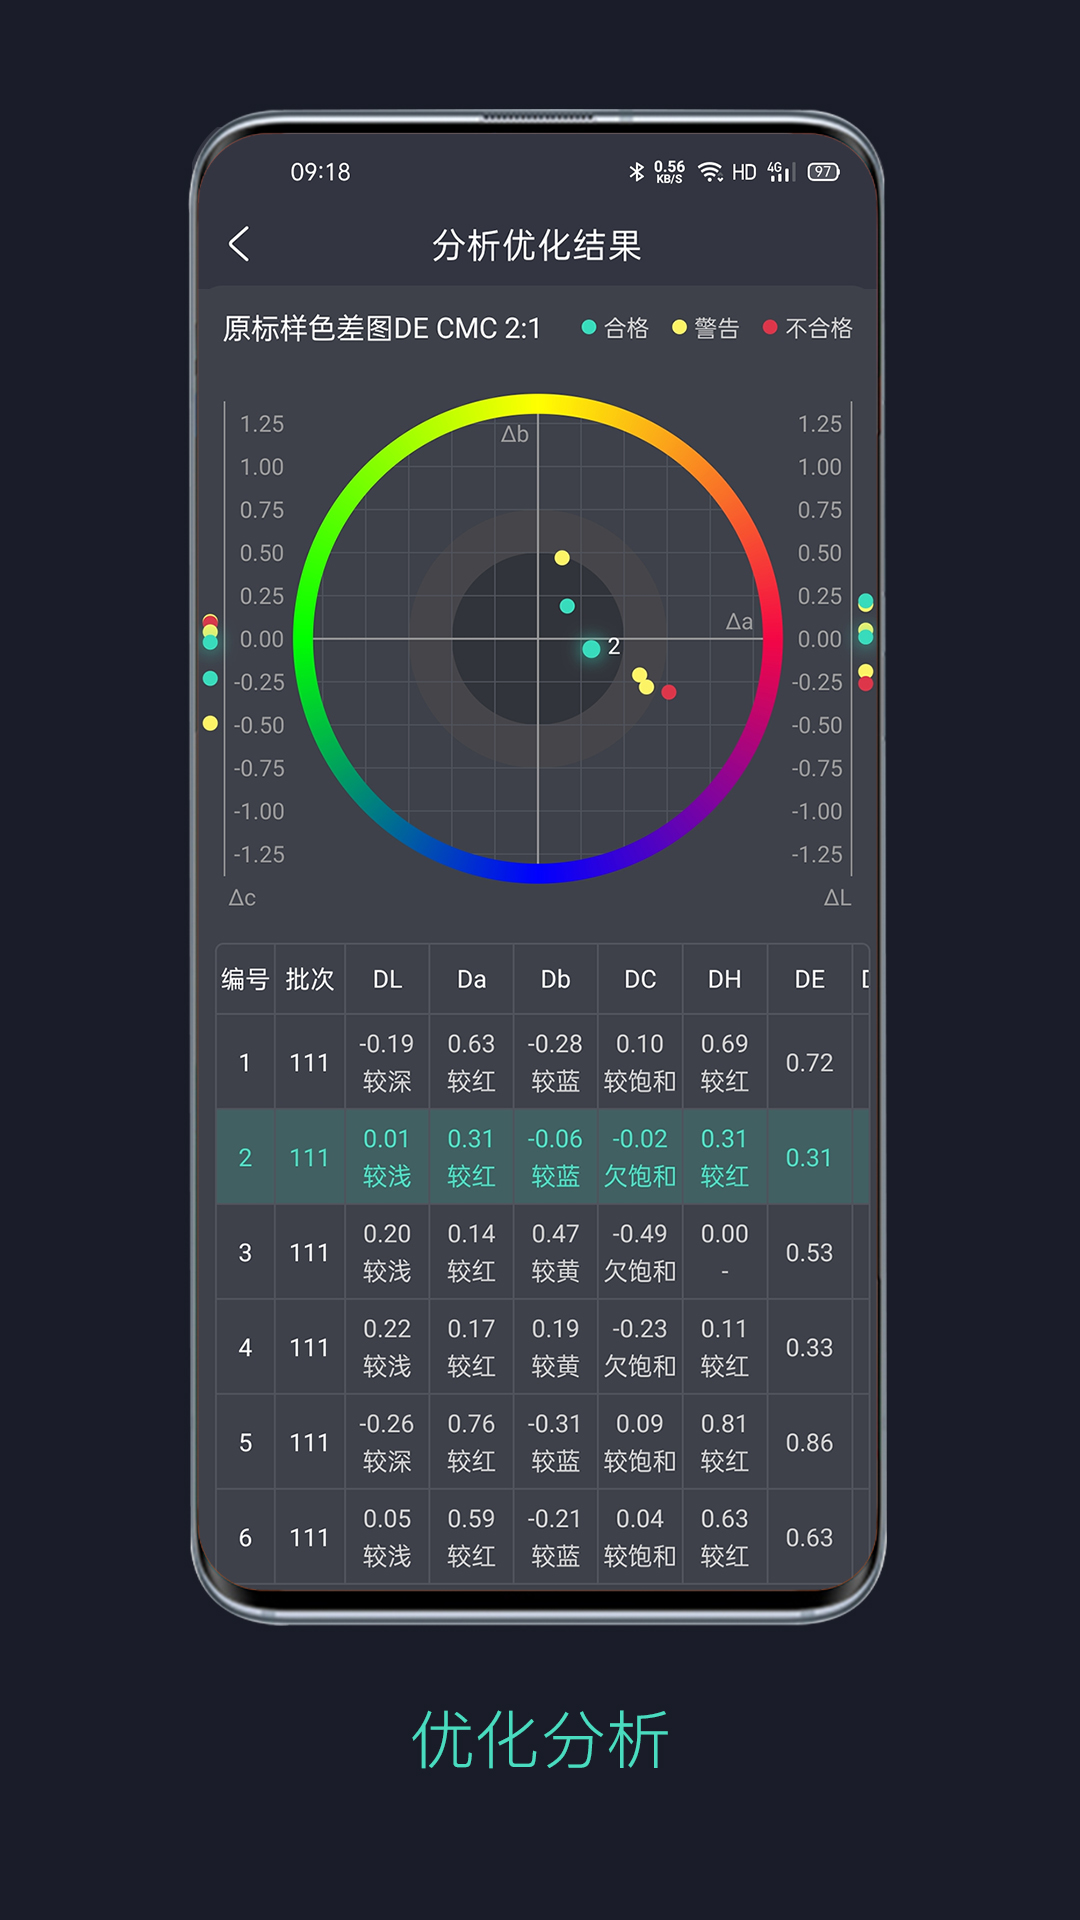Screen dimensions: 1080x1920
Task: Click the Bluetooth status icon
Action: click(x=636, y=172)
